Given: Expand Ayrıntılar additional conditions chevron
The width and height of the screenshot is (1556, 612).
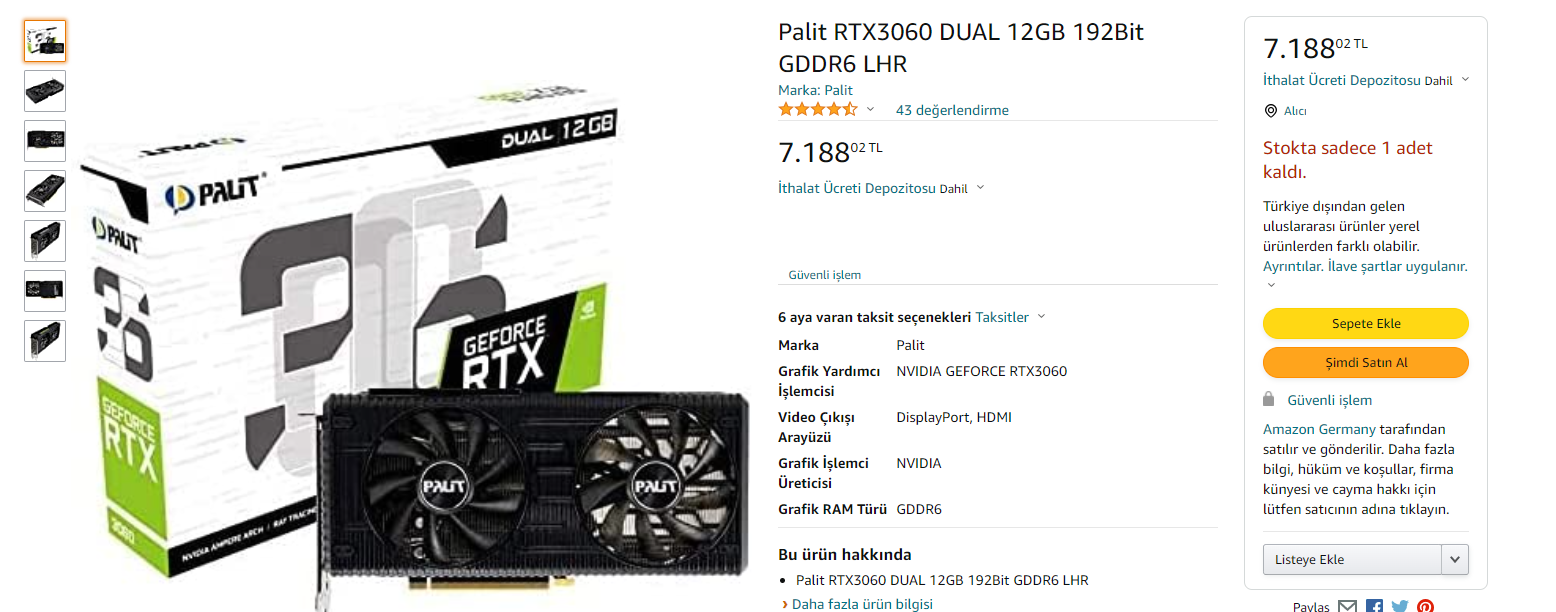Looking at the screenshot, I should pos(1272,285).
